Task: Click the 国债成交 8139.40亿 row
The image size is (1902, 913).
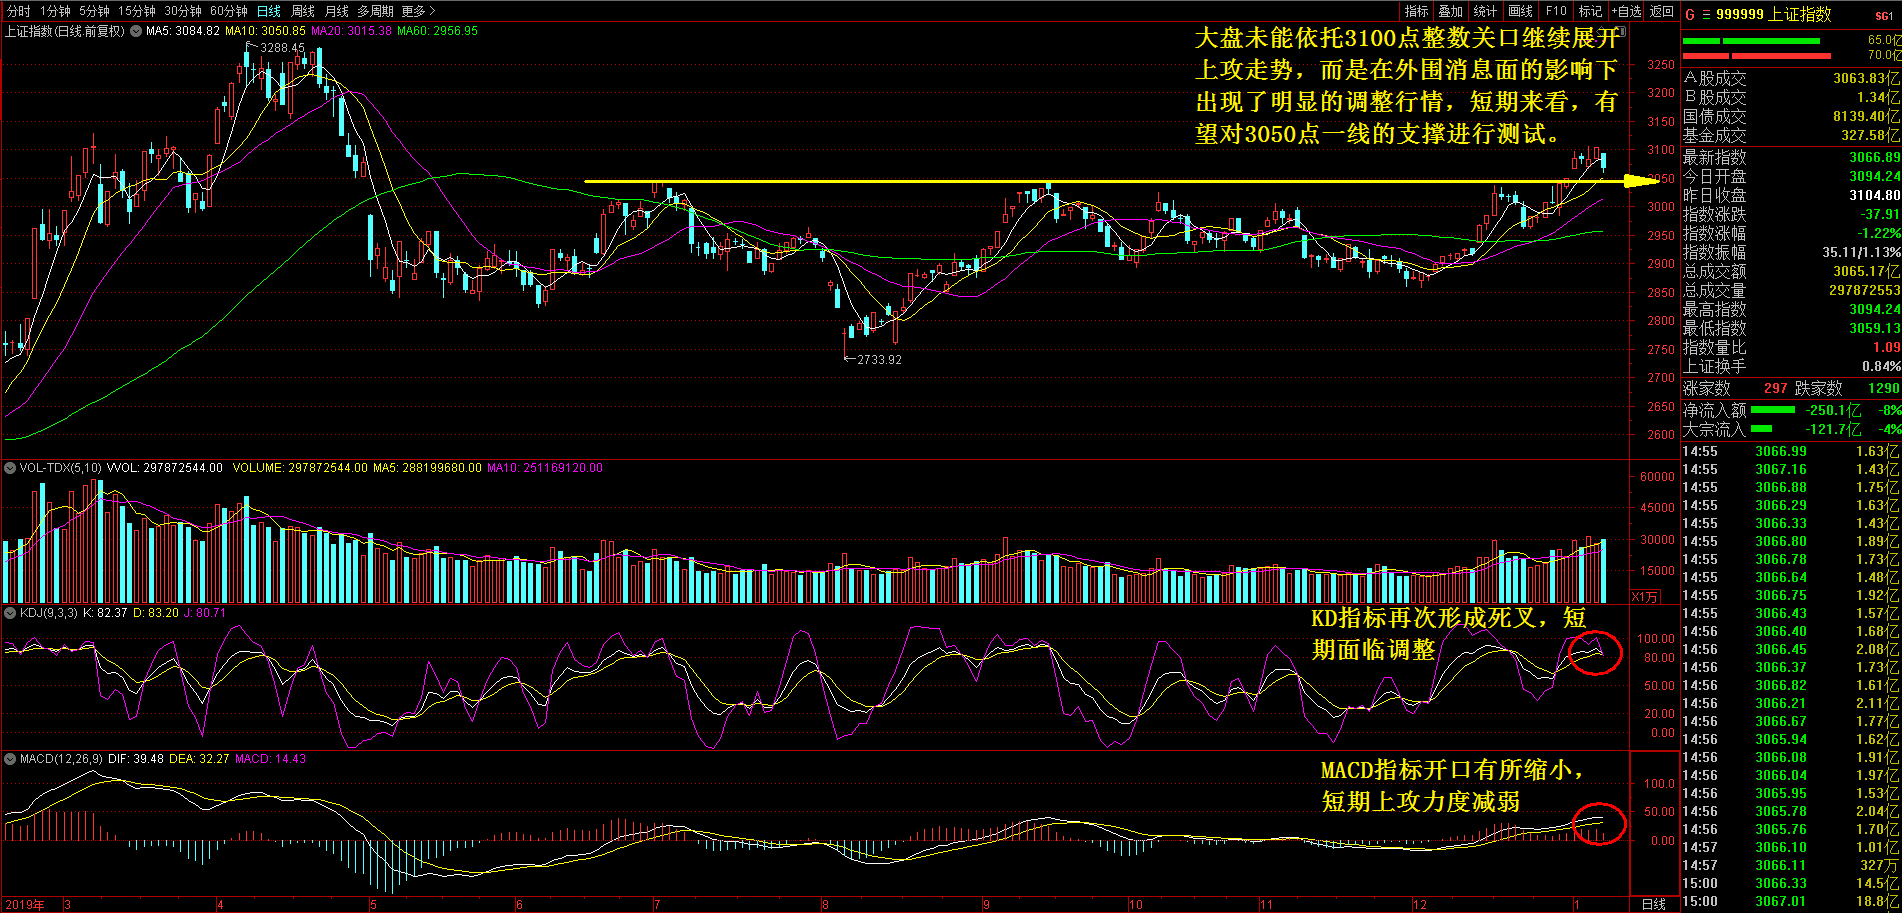Action: coord(1791,116)
